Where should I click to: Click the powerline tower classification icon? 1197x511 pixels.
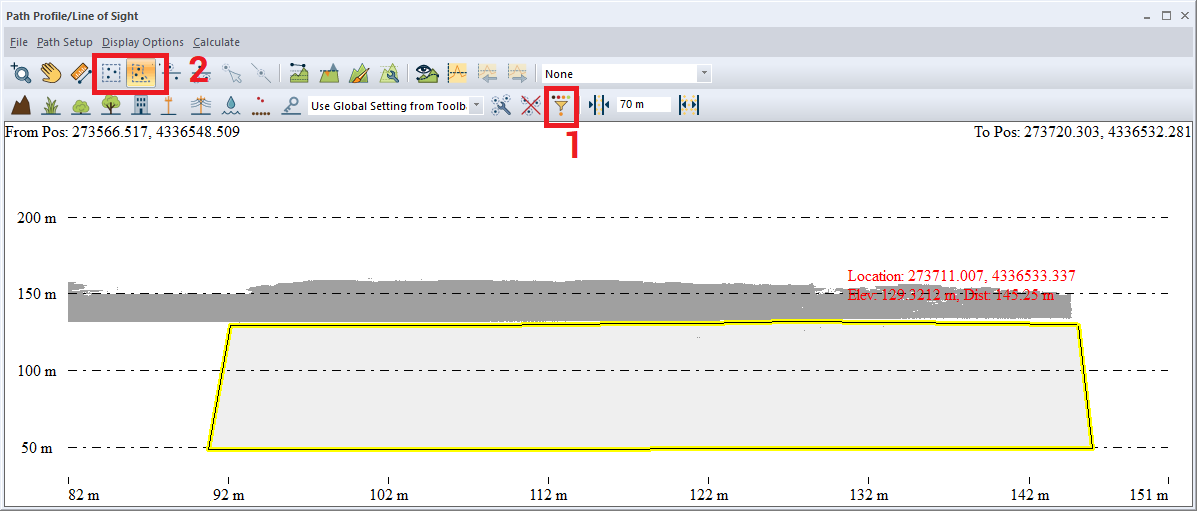pos(200,105)
